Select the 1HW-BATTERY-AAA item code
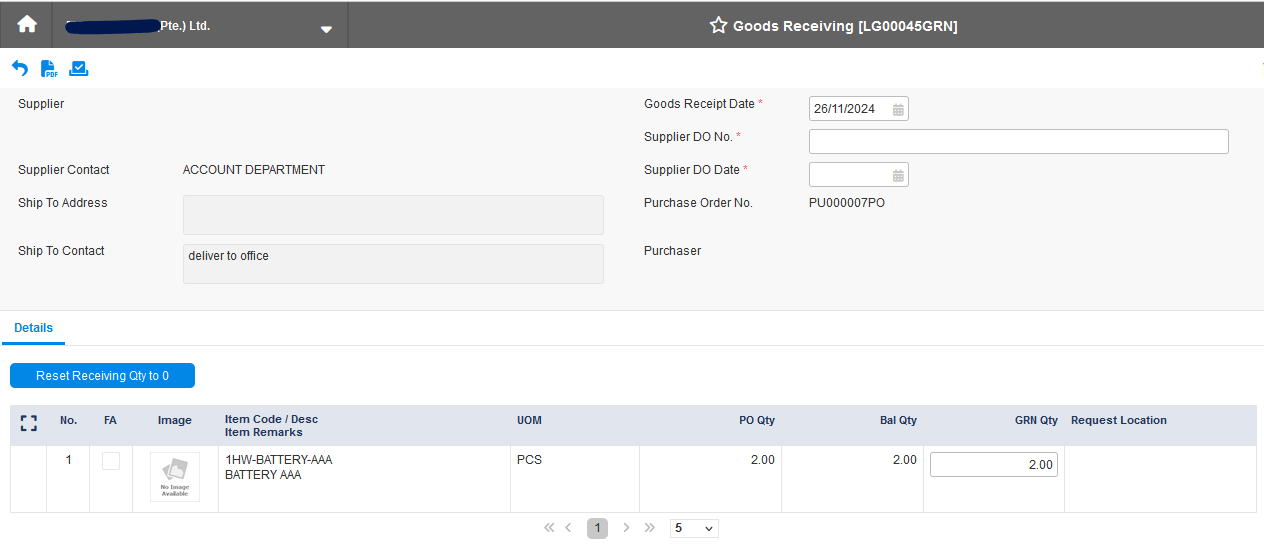 click(279, 460)
